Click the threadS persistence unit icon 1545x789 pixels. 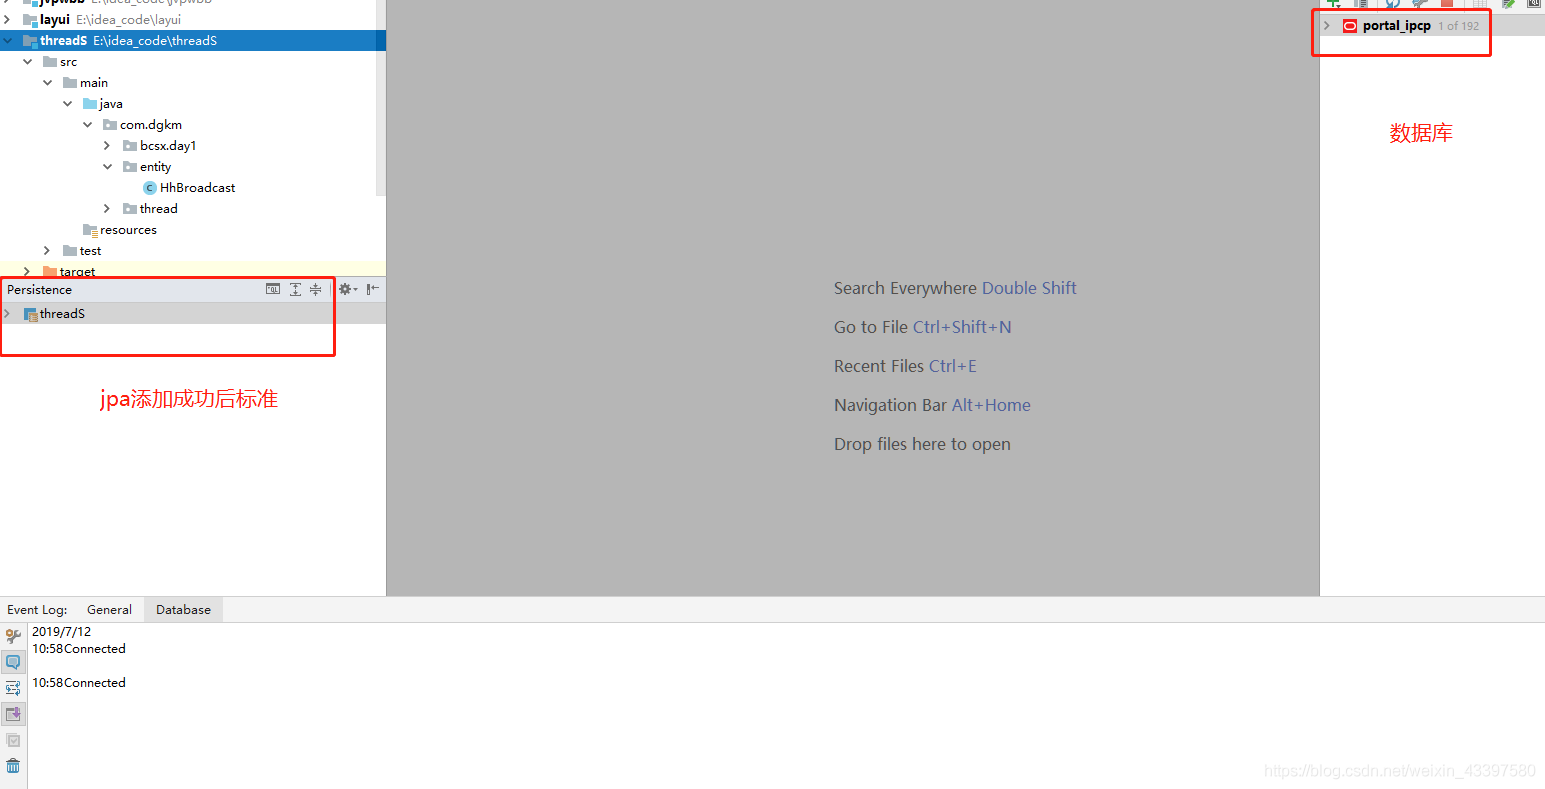[x=30, y=314]
